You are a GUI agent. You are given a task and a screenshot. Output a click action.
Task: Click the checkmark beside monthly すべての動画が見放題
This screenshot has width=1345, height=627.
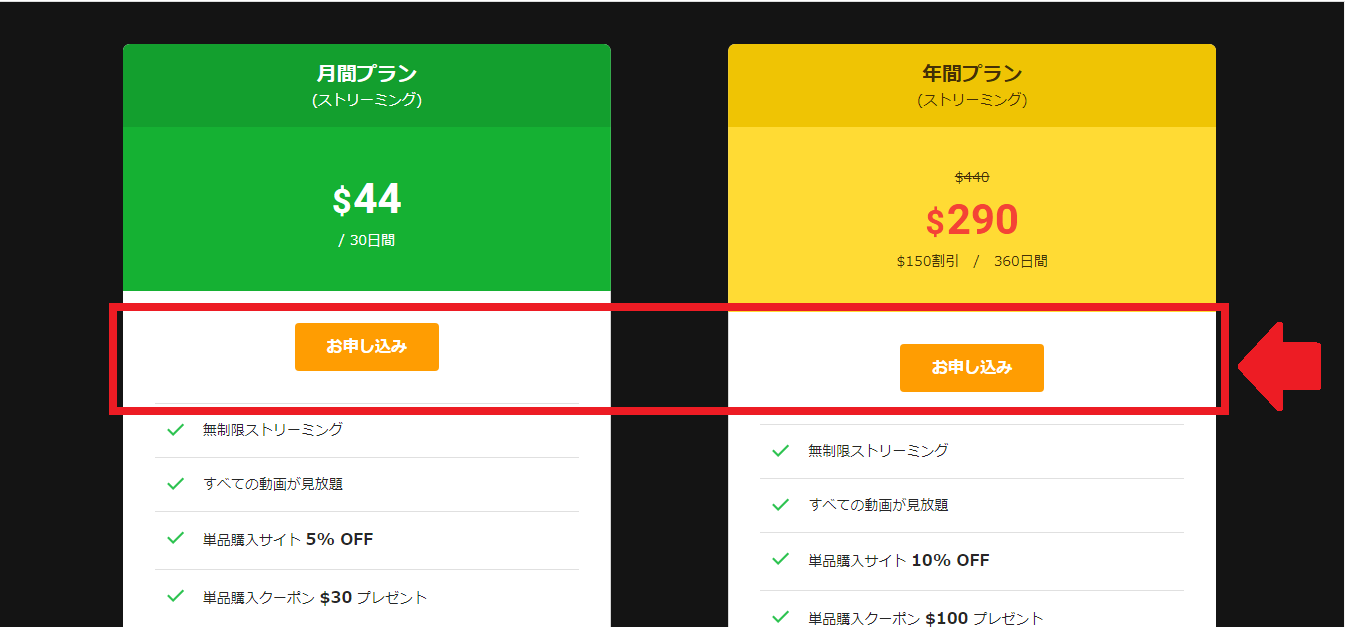tap(176, 484)
